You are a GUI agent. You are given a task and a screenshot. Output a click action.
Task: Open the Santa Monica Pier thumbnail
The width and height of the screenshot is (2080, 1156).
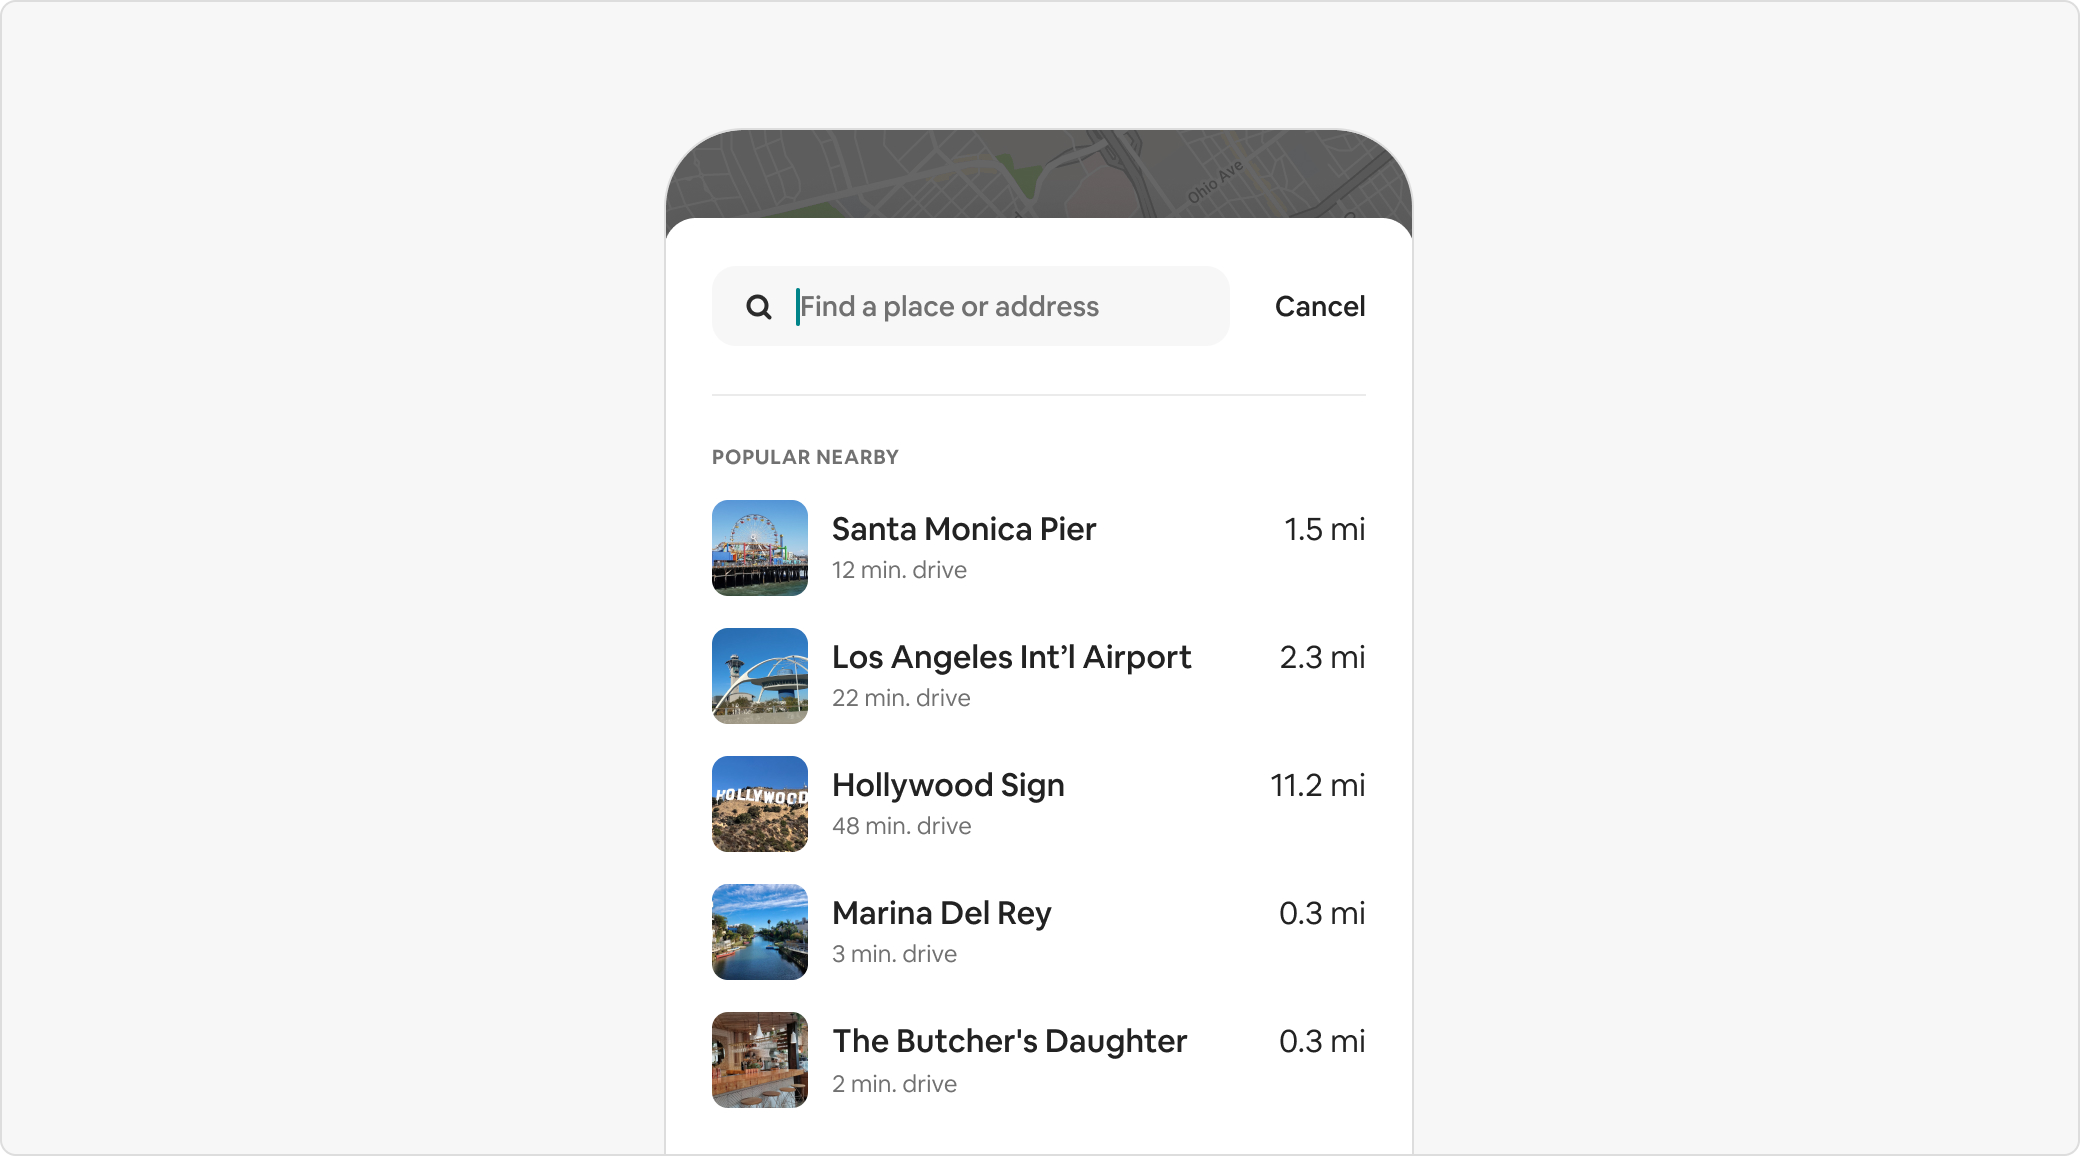coord(760,548)
